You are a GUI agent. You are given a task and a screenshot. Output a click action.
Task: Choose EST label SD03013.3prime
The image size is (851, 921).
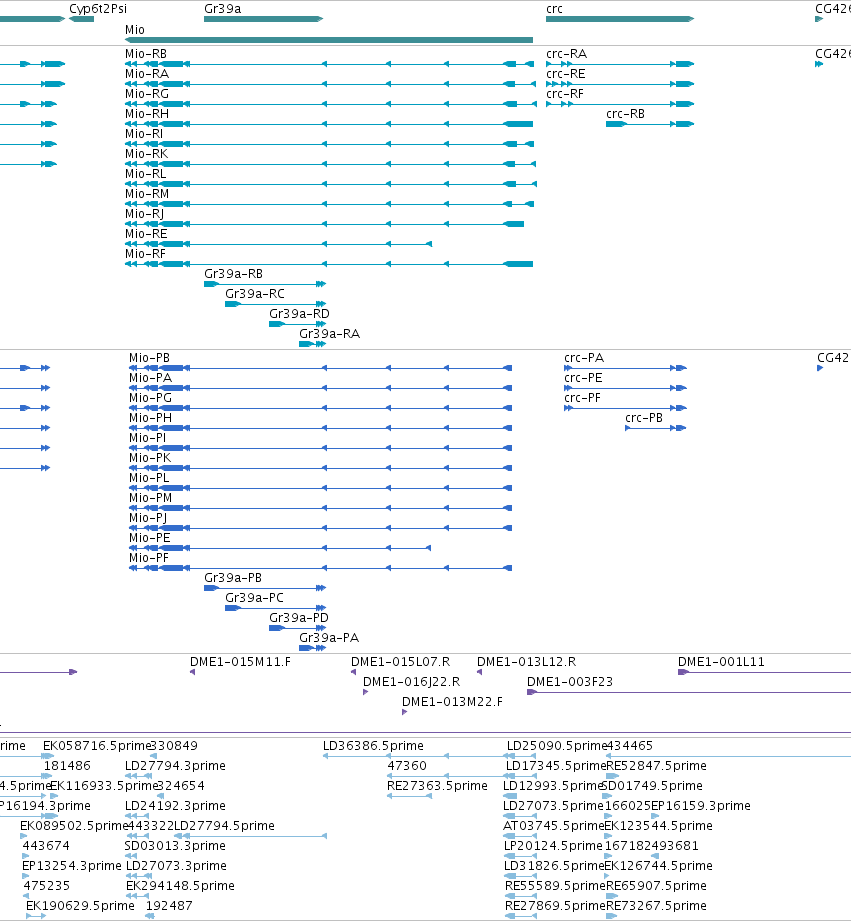(175, 846)
